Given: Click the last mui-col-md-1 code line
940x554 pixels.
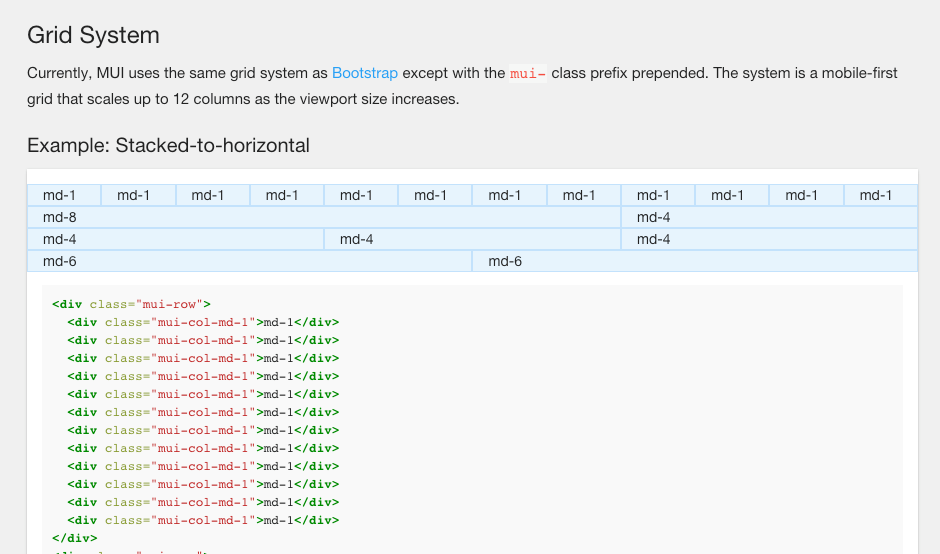Looking at the screenshot, I should pyautogui.click(x=203, y=520).
